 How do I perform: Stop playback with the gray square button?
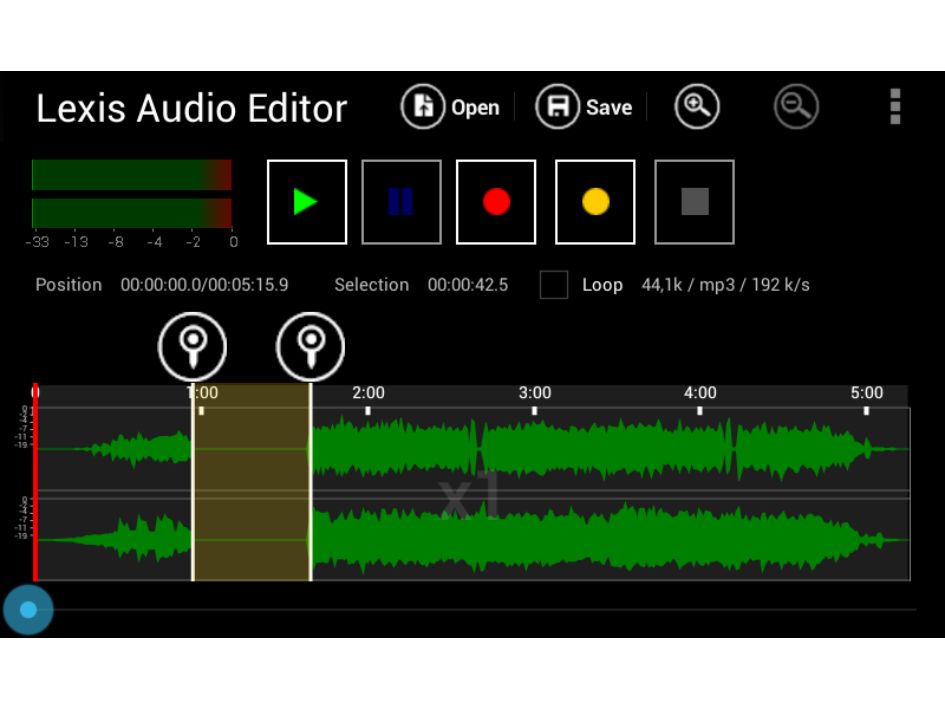point(694,202)
